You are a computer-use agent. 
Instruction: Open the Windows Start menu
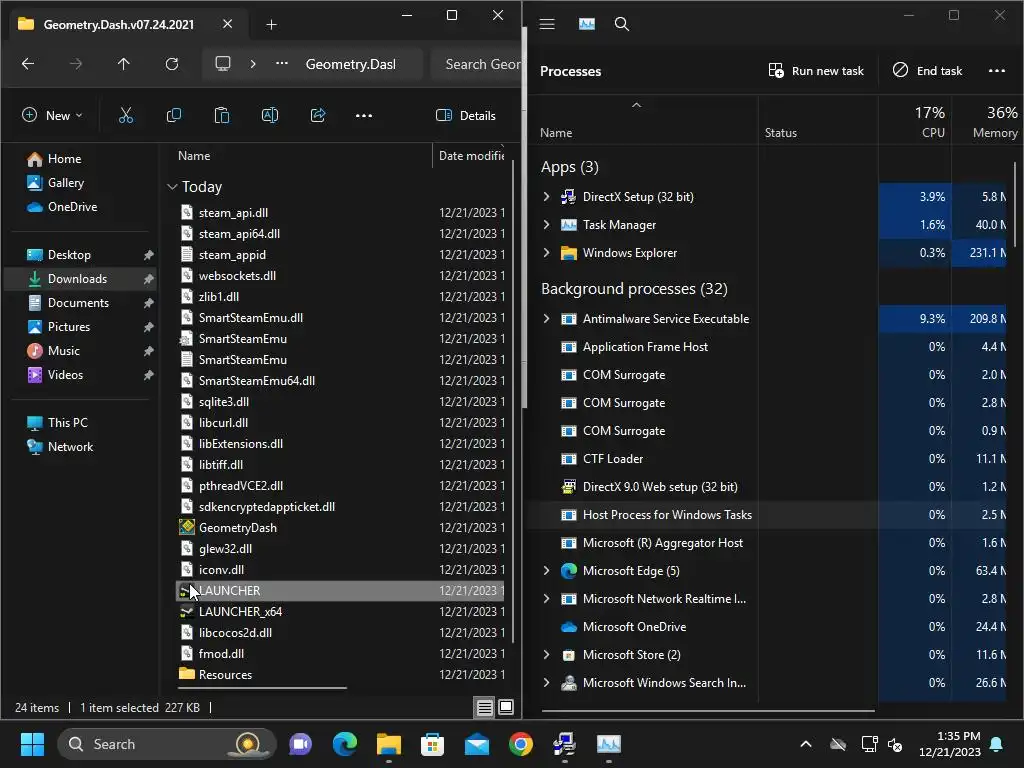coord(32,744)
